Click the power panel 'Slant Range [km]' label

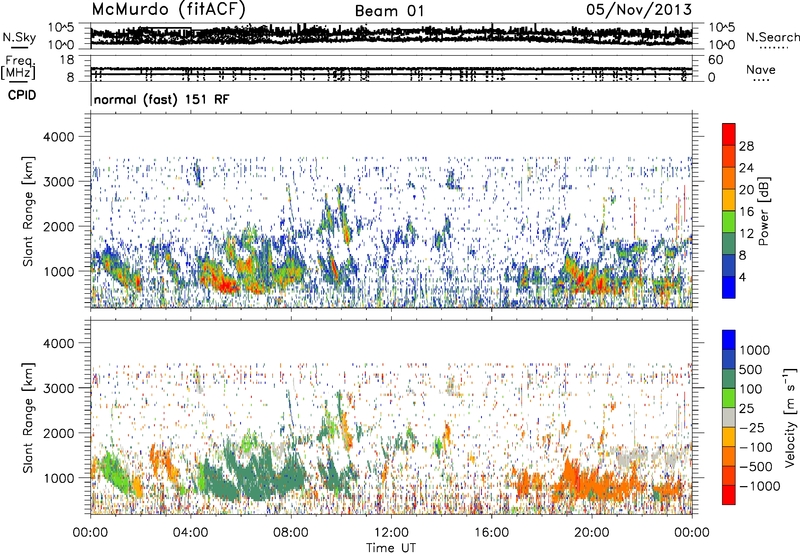click(x=28, y=211)
